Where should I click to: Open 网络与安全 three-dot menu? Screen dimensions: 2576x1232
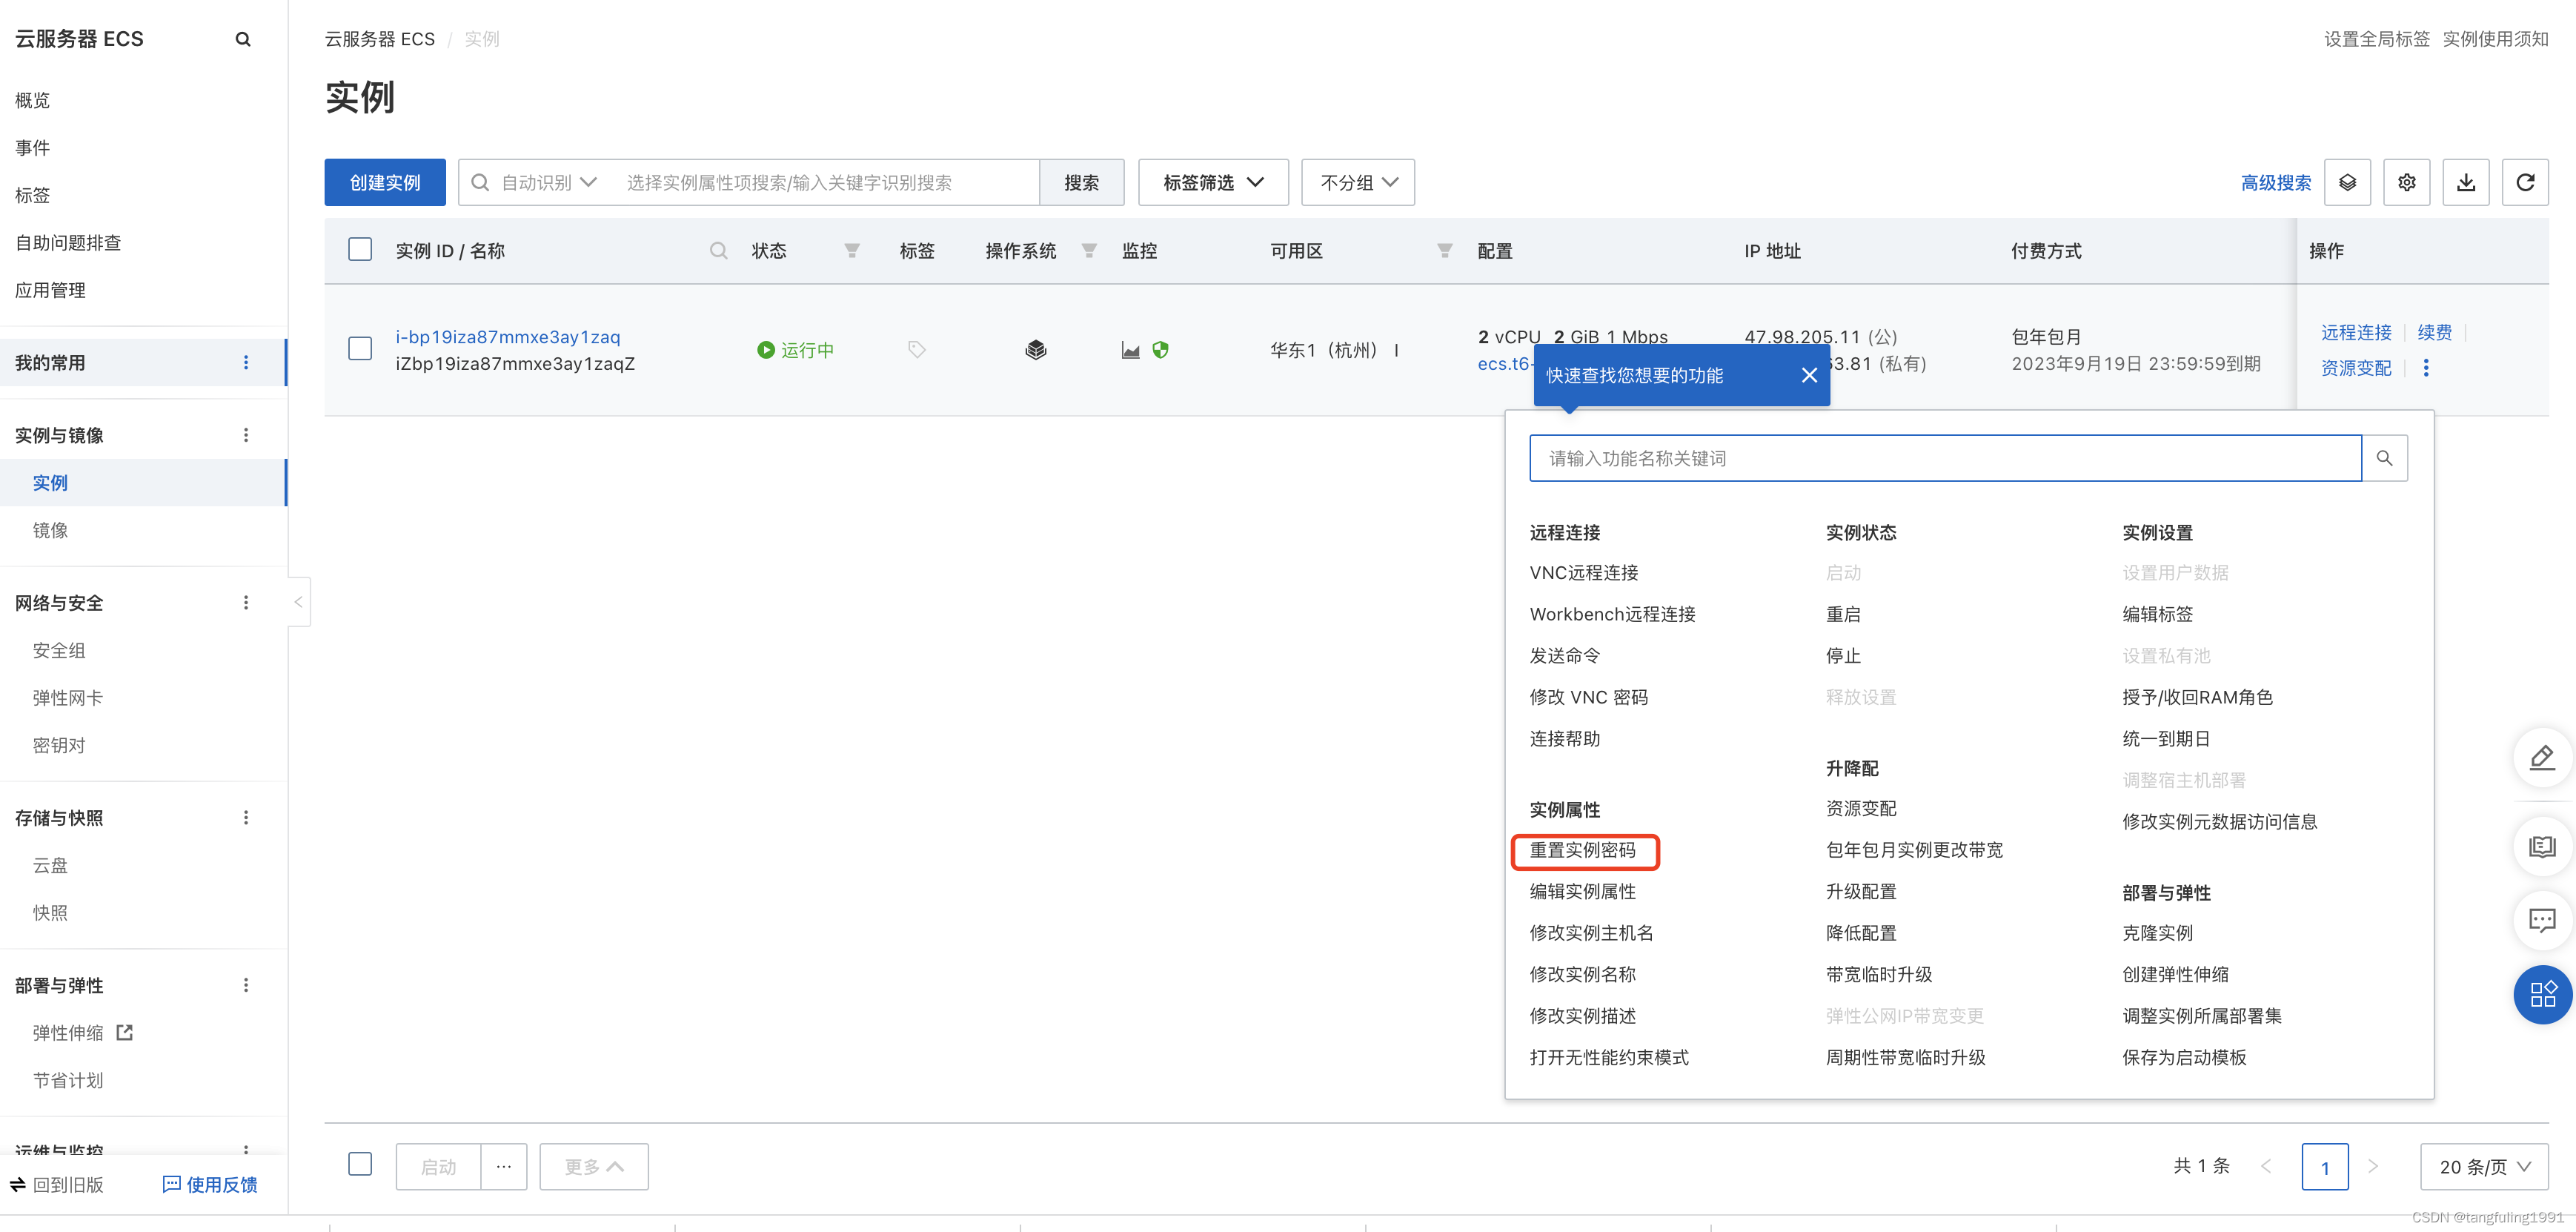tap(246, 602)
